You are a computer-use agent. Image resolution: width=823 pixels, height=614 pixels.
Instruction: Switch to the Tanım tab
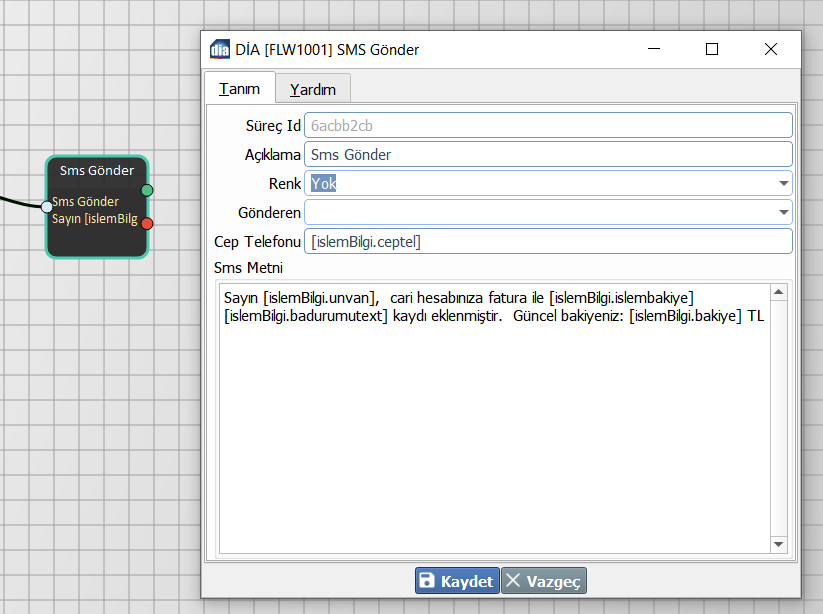pyautogui.click(x=239, y=89)
